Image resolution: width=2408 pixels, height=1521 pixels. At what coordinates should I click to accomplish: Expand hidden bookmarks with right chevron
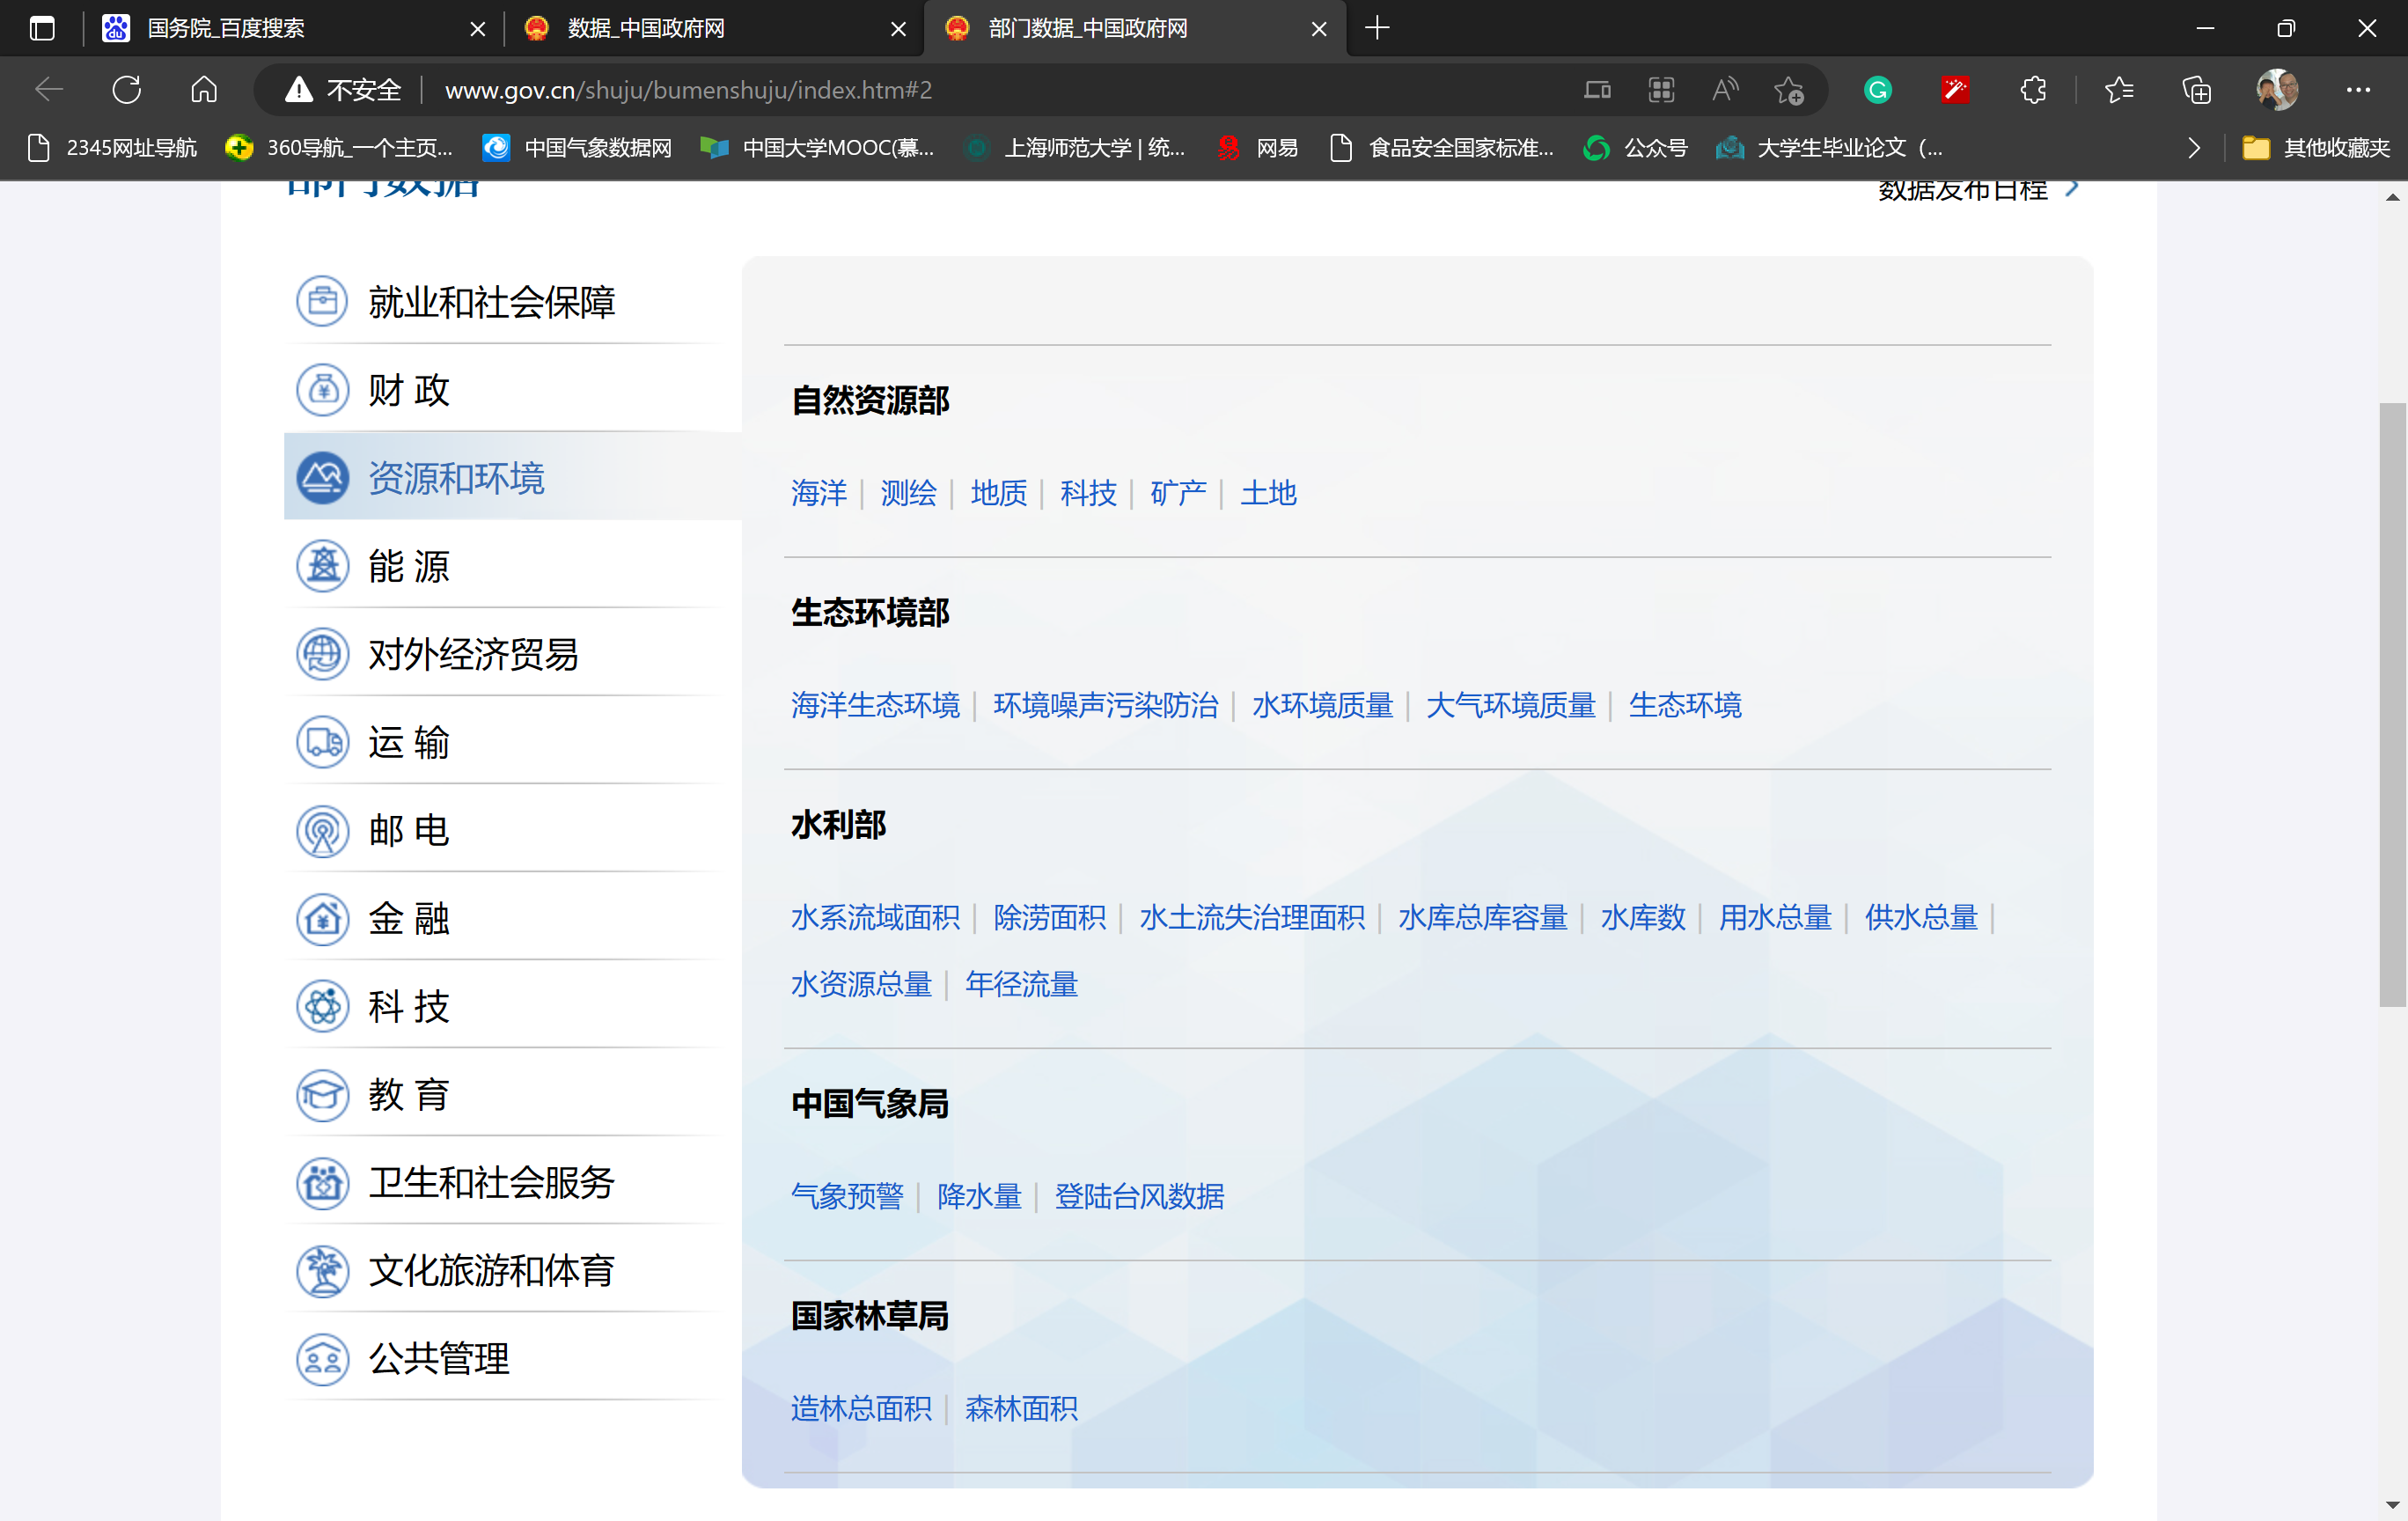(2193, 147)
